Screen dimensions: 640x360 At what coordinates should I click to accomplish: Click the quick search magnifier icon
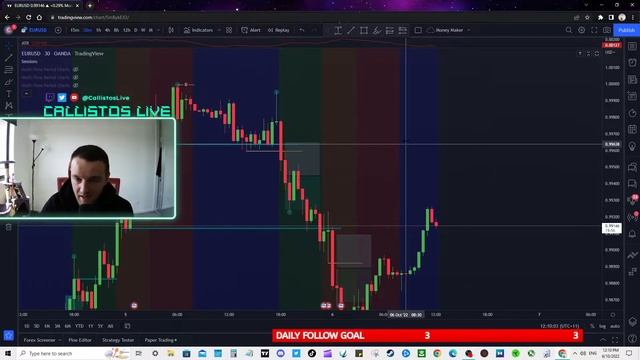[x=569, y=30]
